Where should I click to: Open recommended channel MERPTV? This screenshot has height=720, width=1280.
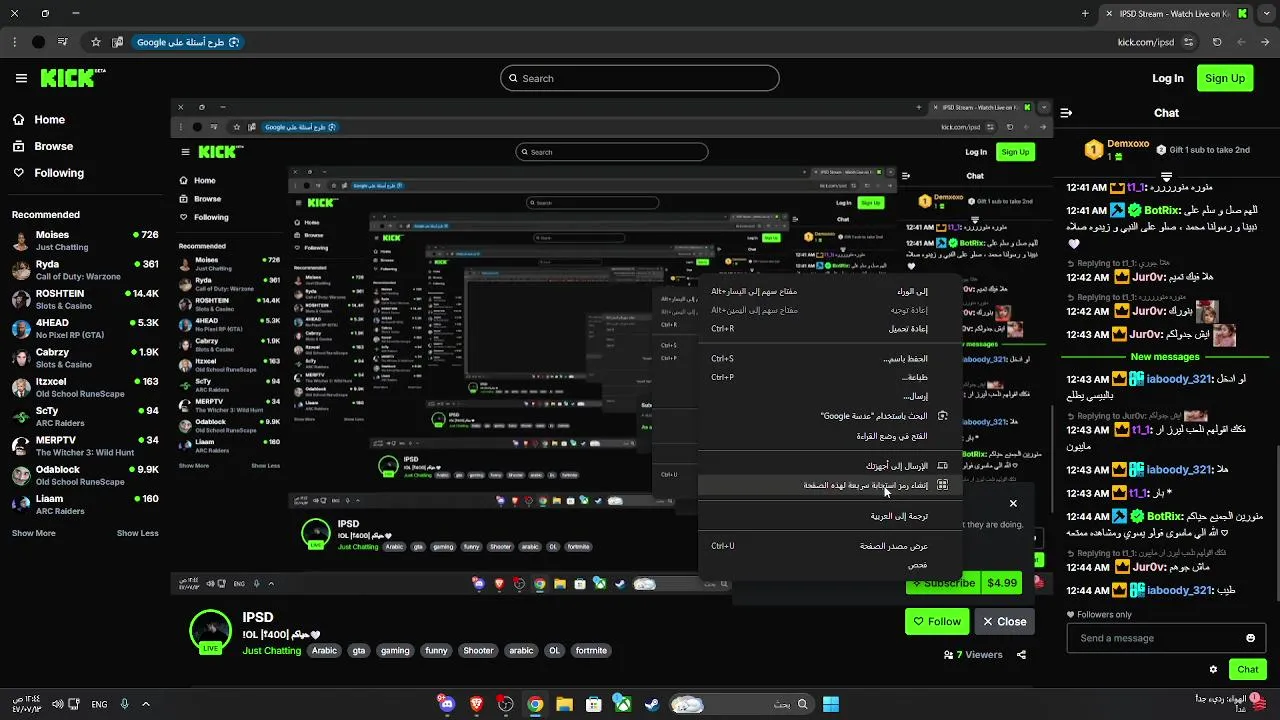pyautogui.click(x=85, y=445)
